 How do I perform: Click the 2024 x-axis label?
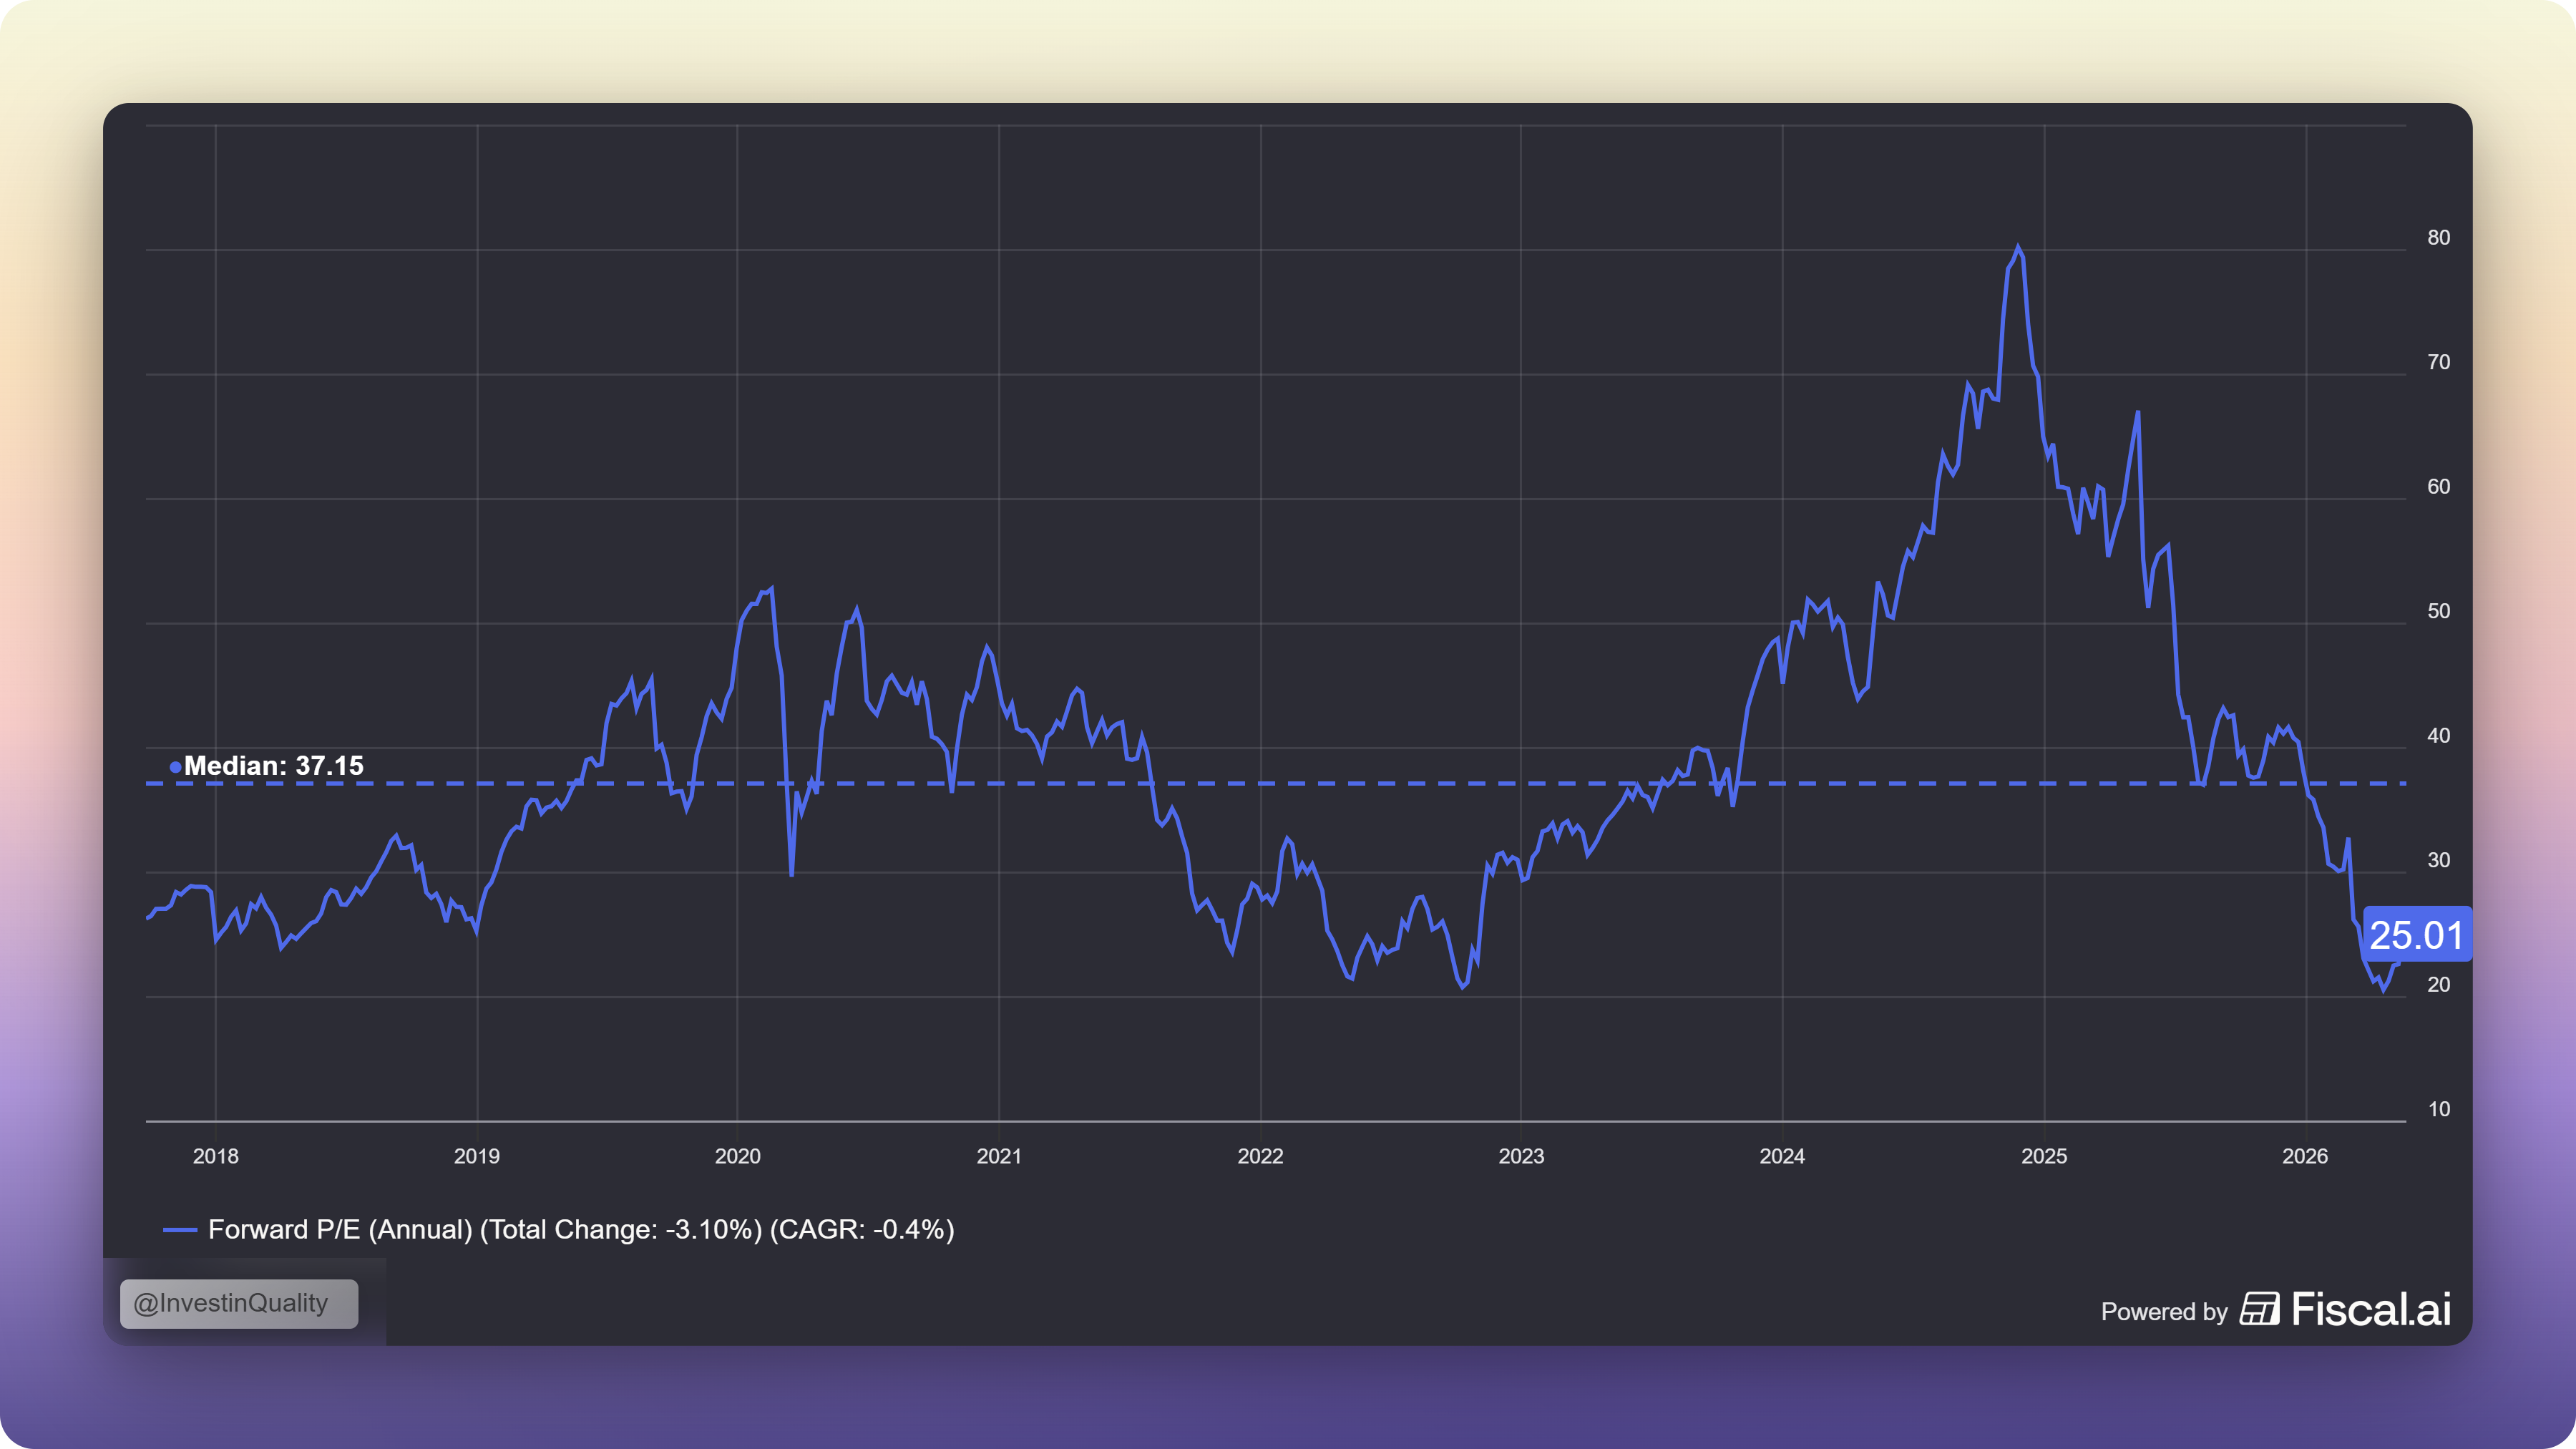(1782, 1156)
